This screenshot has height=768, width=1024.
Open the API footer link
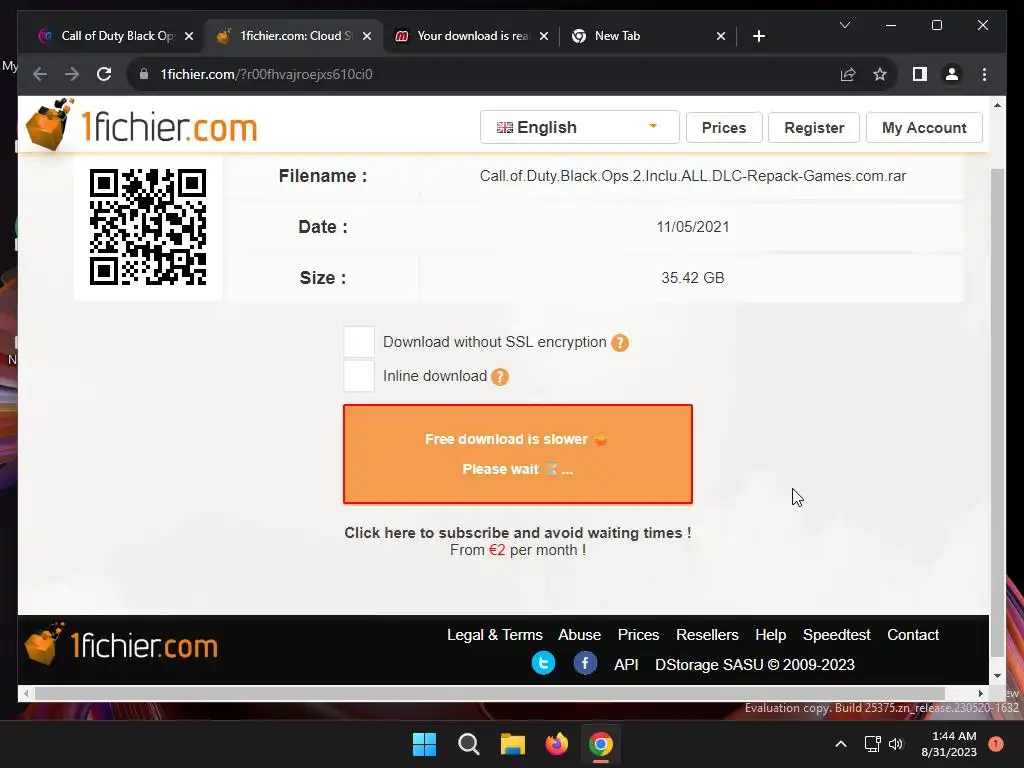(x=626, y=664)
